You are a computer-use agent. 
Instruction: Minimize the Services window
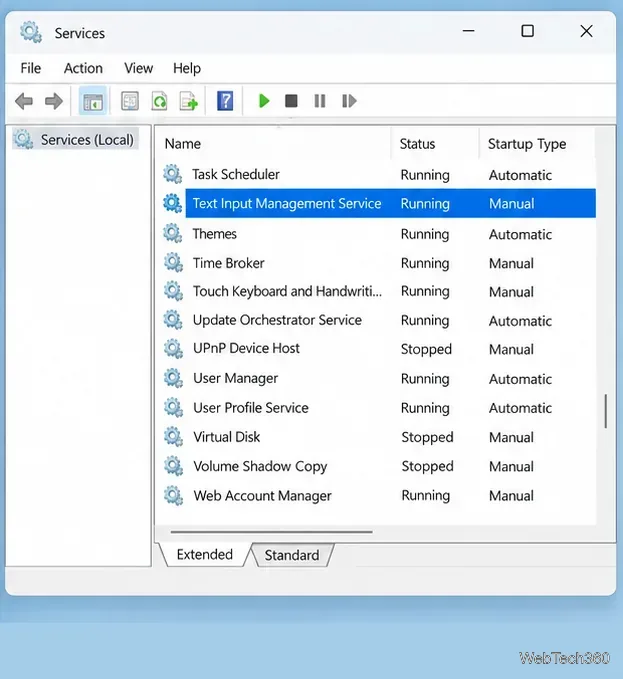pyautogui.click(x=468, y=31)
